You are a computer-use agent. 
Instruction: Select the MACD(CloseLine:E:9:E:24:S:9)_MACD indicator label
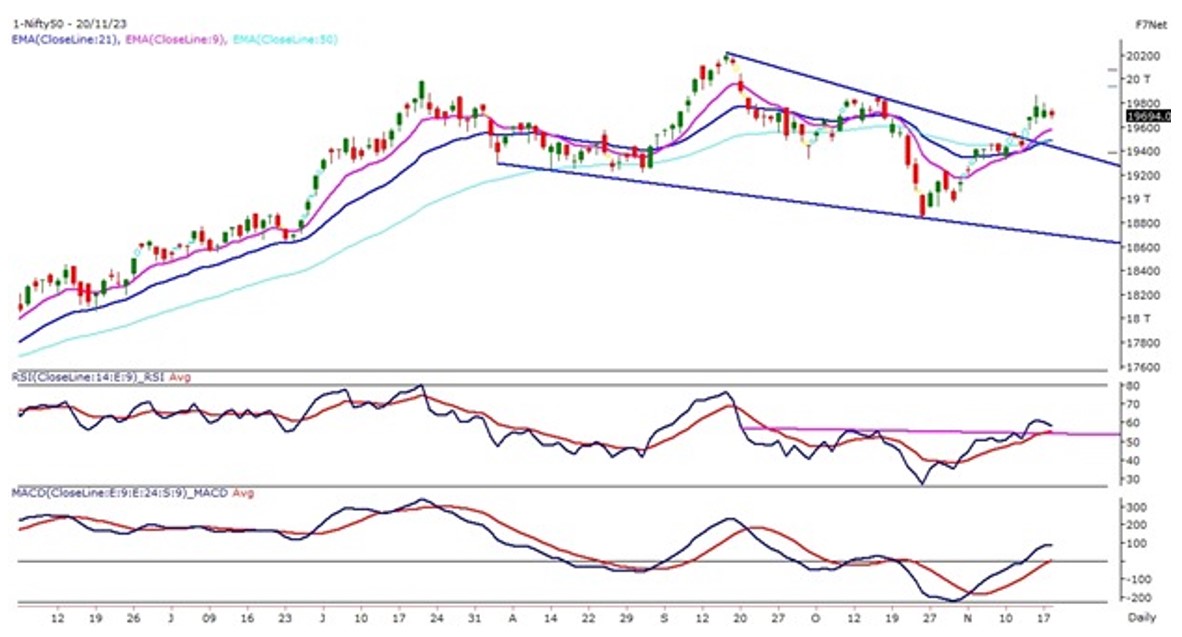tap(120, 493)
